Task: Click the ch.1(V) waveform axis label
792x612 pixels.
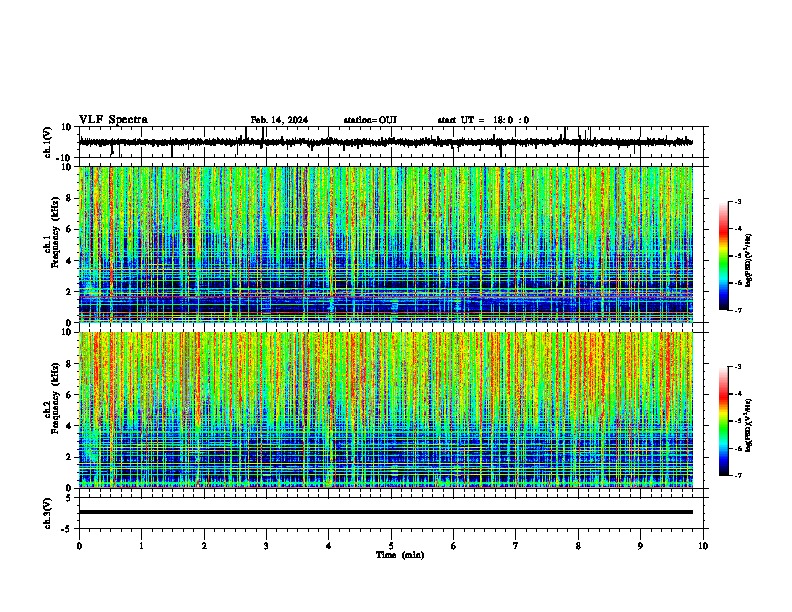Action: coord(48,142)
